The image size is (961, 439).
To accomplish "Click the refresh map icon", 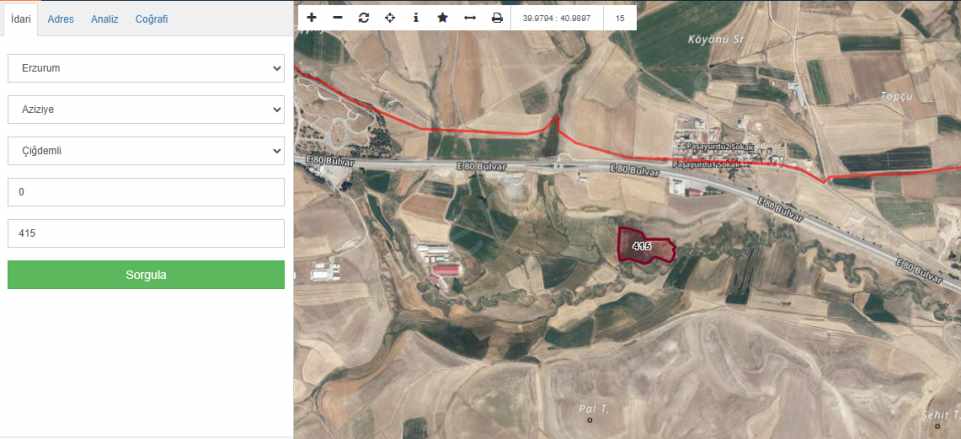I will click(x=364, y=18).
